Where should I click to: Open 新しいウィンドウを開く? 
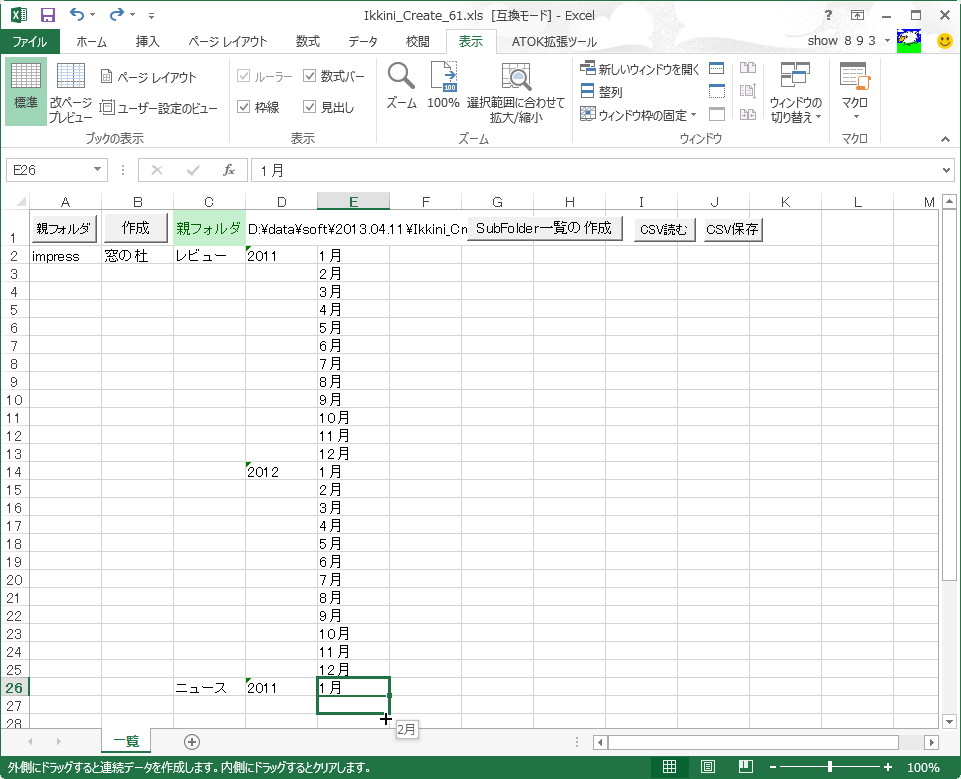click(639, 69)
